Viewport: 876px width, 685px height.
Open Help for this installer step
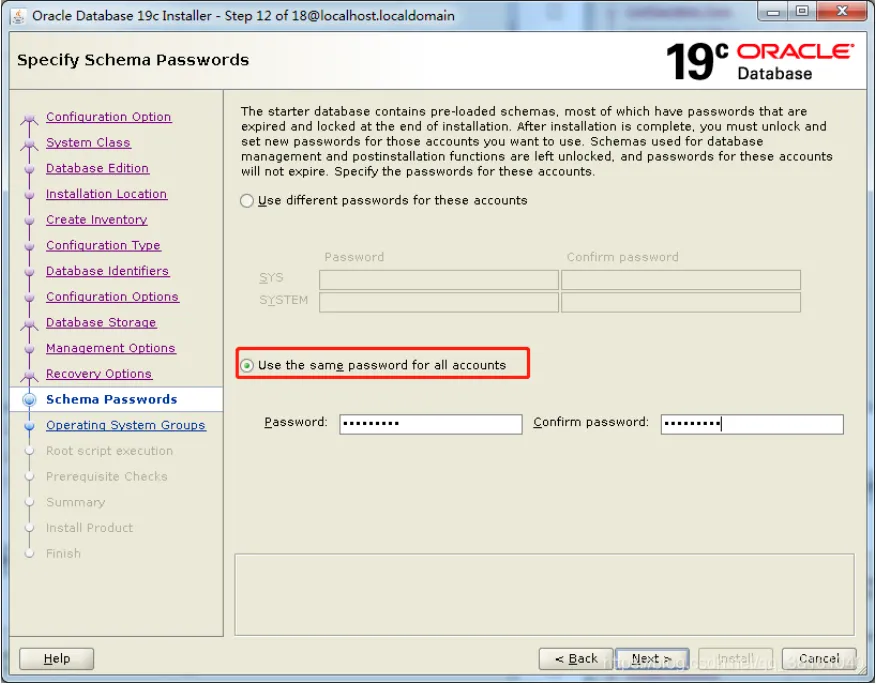pyautogui.click(x=56, y=659)
